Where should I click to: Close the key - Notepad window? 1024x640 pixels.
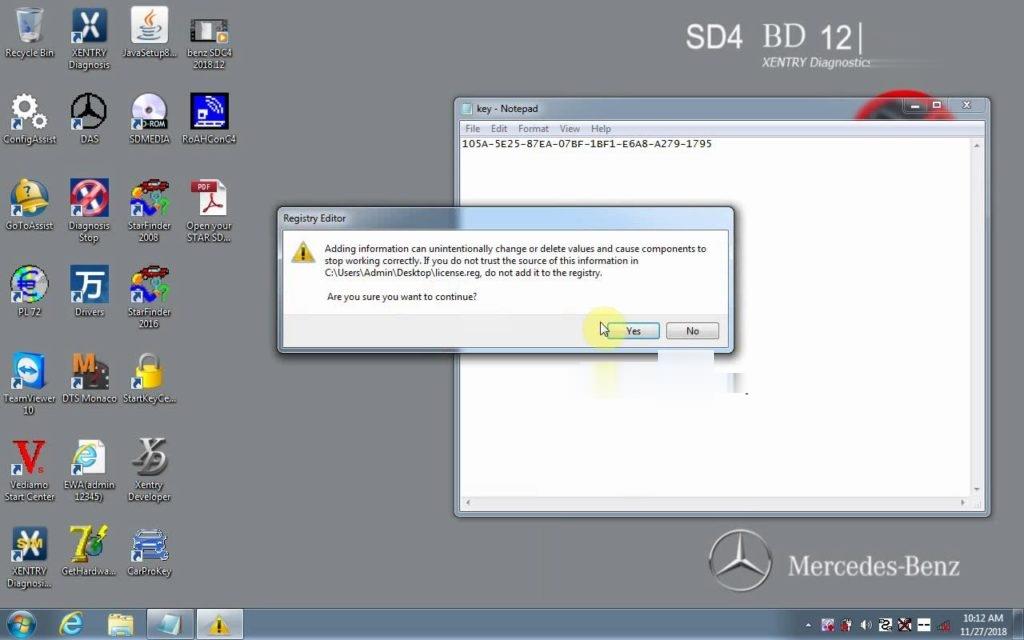tap(967, 106)
